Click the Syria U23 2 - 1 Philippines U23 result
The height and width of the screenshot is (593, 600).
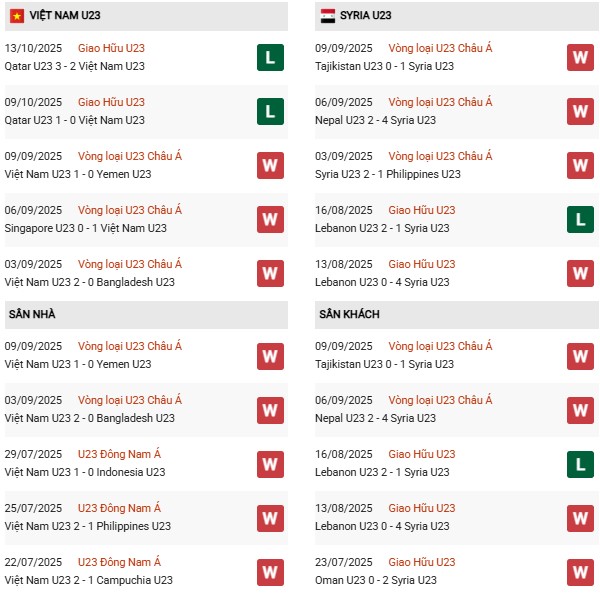tap(388, 174)
